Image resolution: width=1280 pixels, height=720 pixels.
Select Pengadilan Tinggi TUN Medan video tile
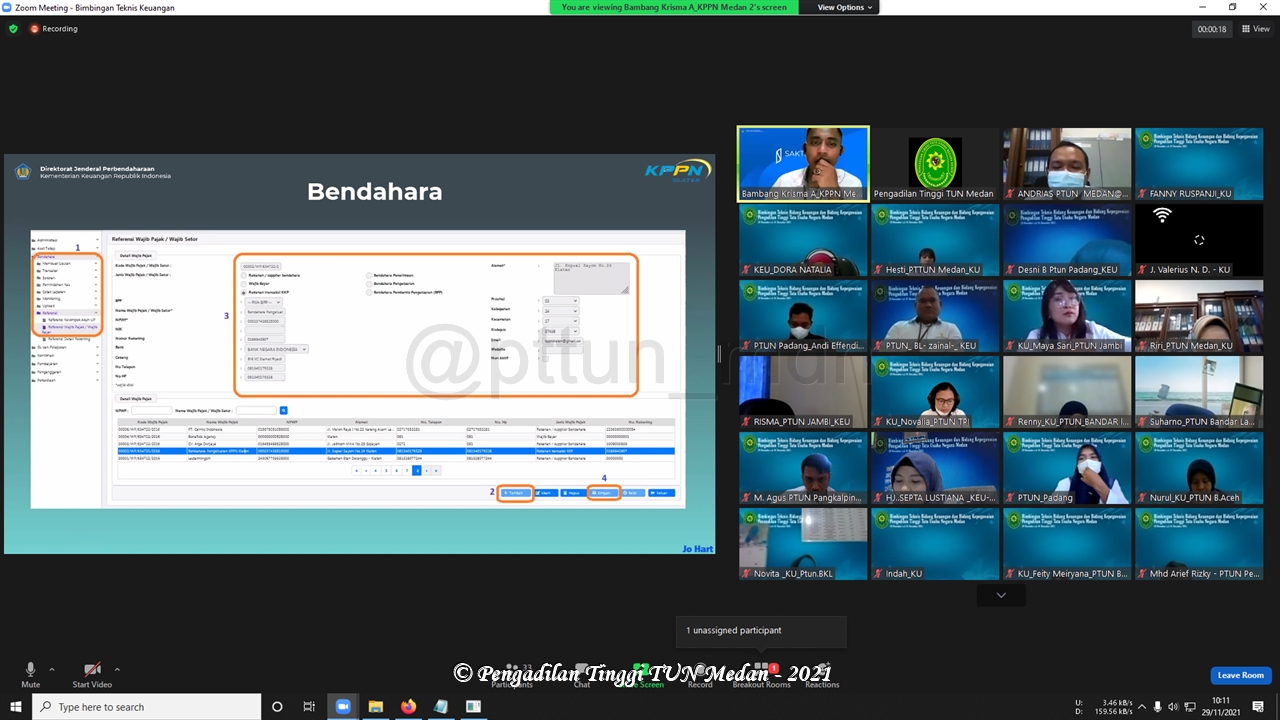tap(935, 164)
